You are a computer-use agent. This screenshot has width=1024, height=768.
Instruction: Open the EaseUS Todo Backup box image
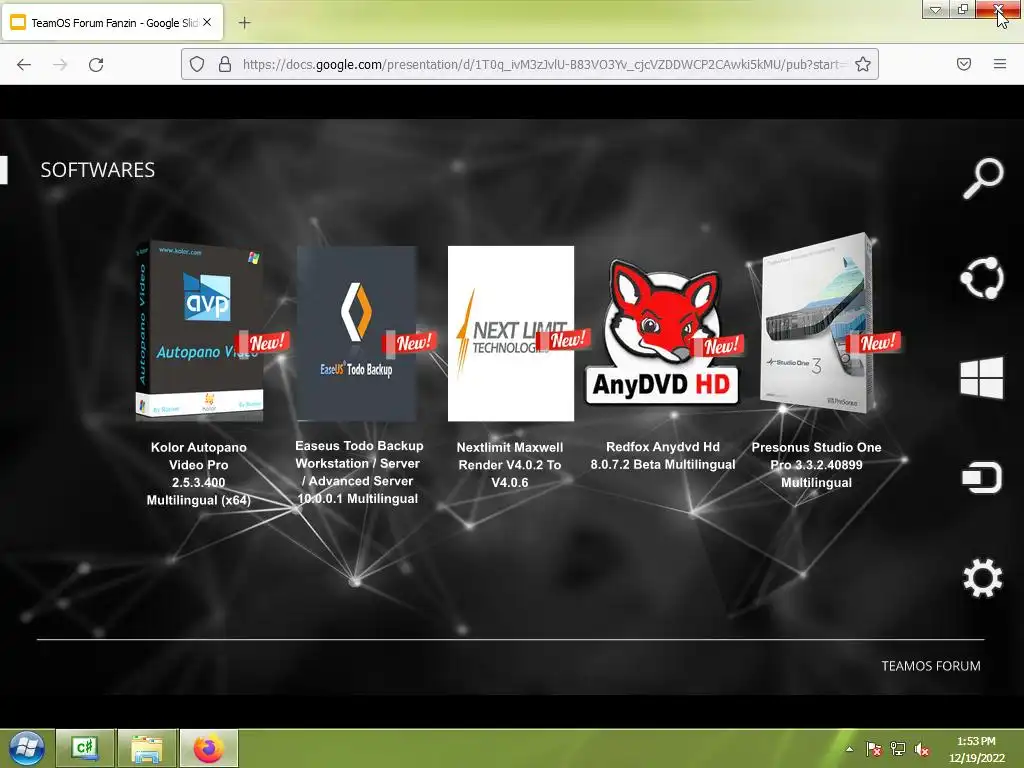[x=357, y=333]
